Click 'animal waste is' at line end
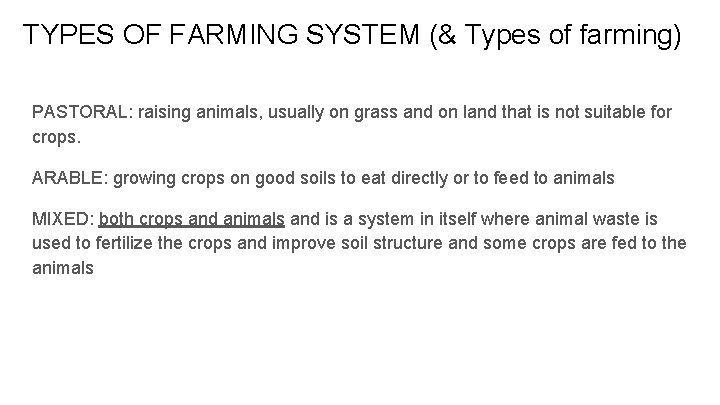Viewport: 720px width, 405px height. 630,219
